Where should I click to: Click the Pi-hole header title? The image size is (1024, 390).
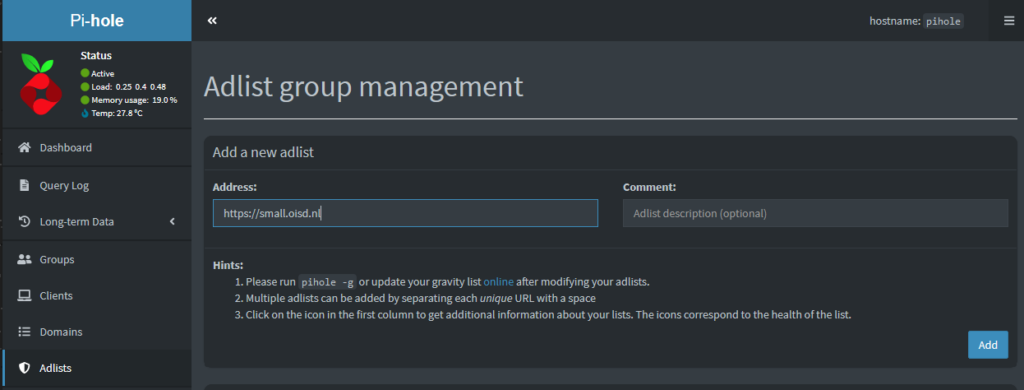(x=97, y=21)
